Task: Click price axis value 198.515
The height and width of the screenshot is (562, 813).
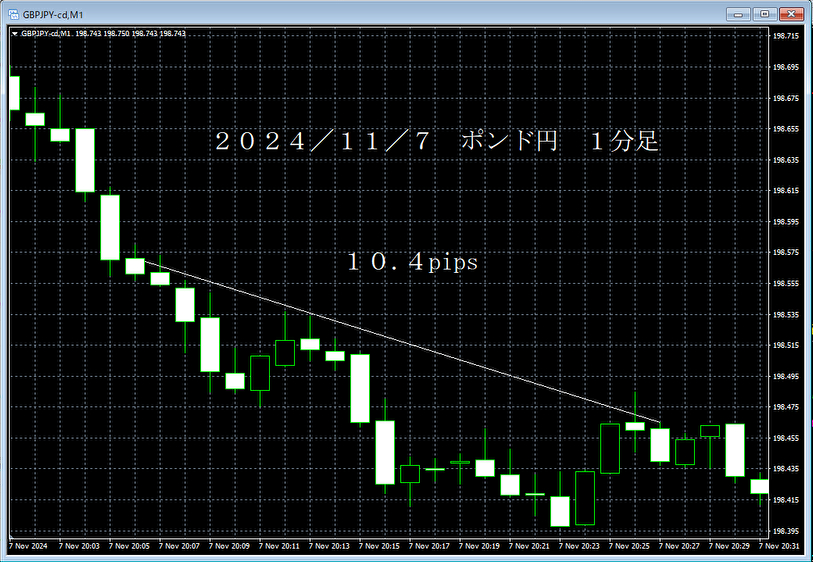Action: (x=786, y=345)
